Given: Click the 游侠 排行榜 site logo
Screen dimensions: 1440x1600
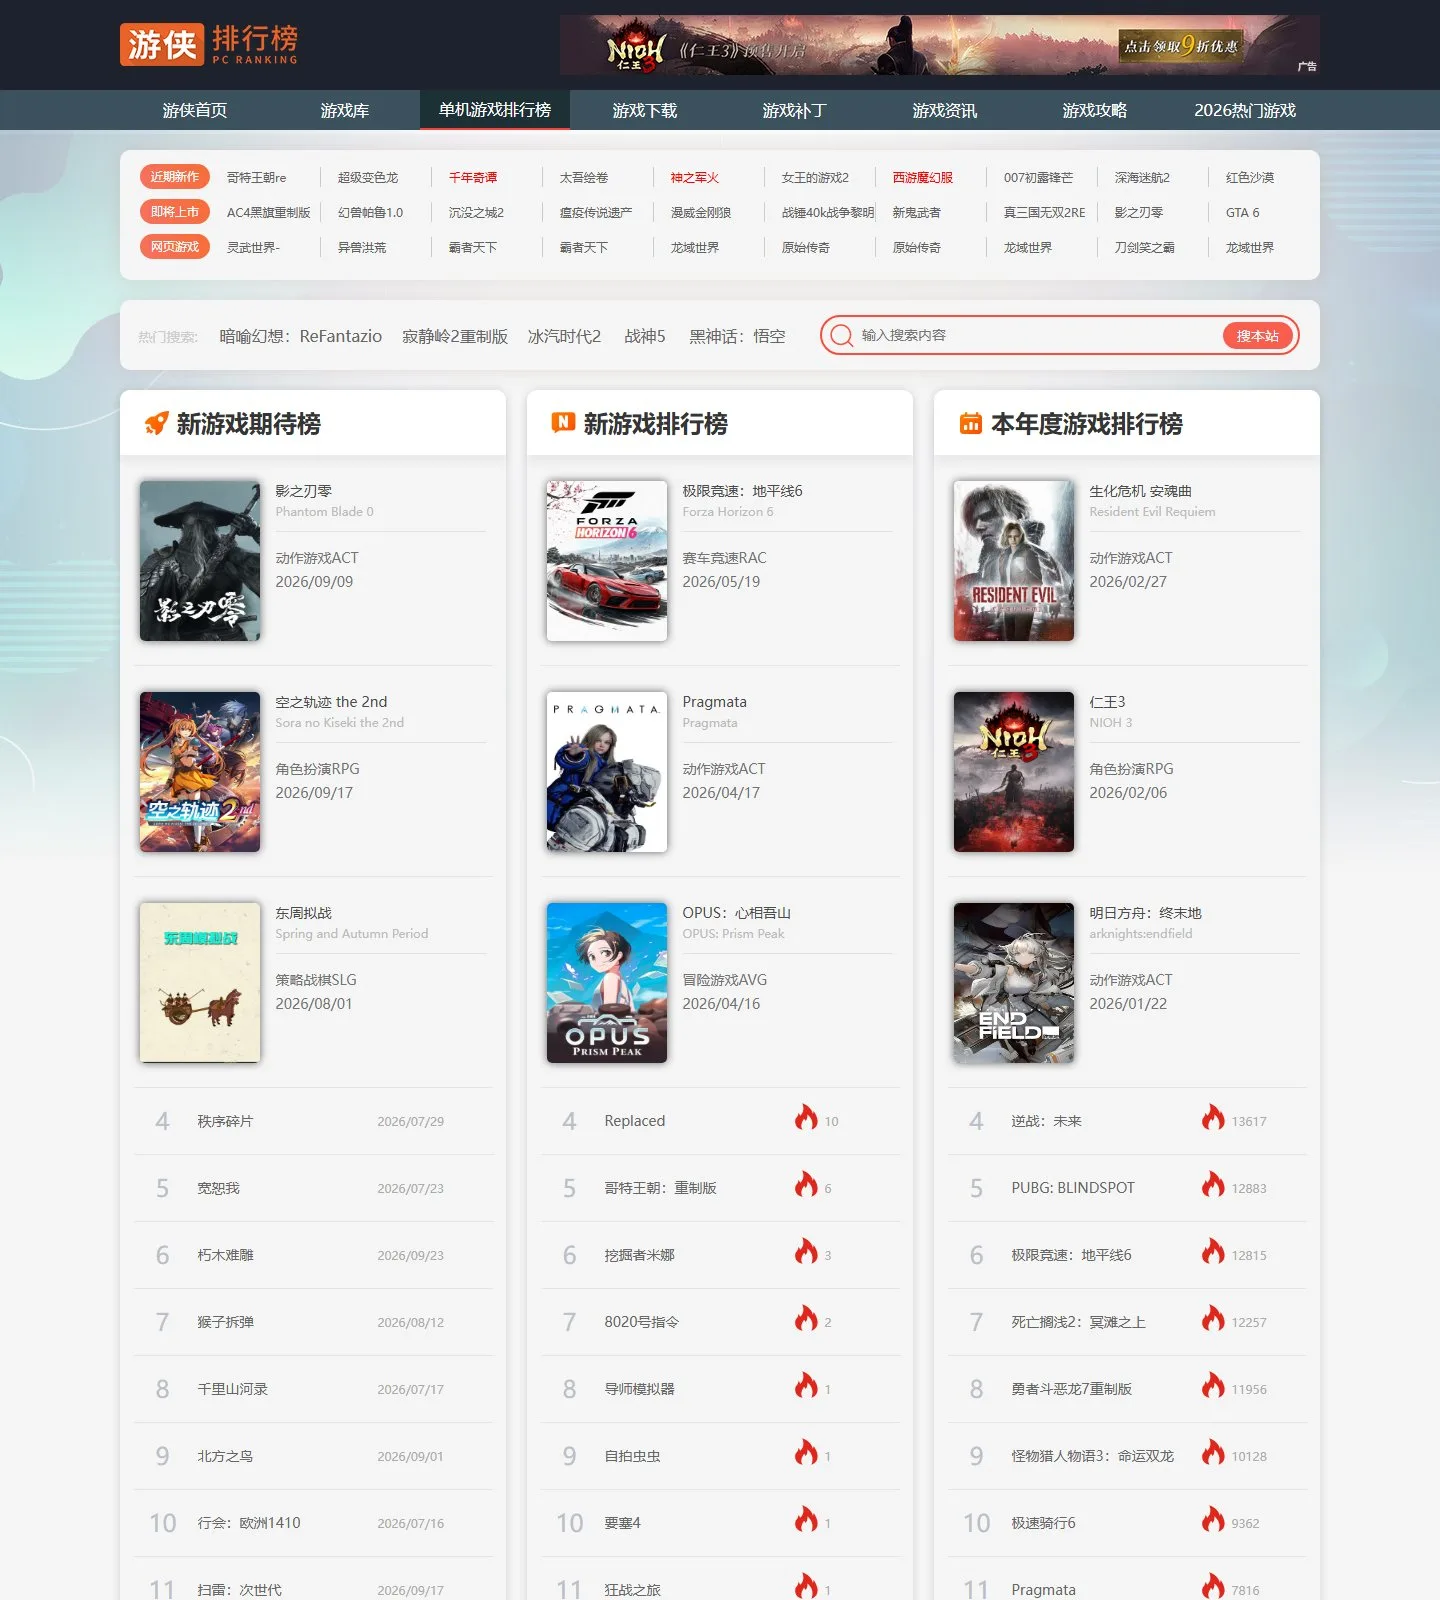Looking at the screenshot, I should click(209, 45).
